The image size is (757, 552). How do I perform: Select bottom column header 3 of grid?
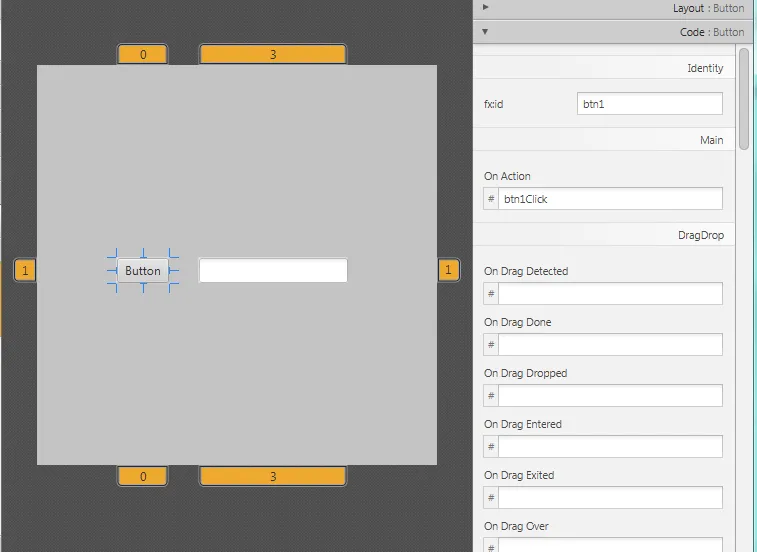[x=273, y=476]
